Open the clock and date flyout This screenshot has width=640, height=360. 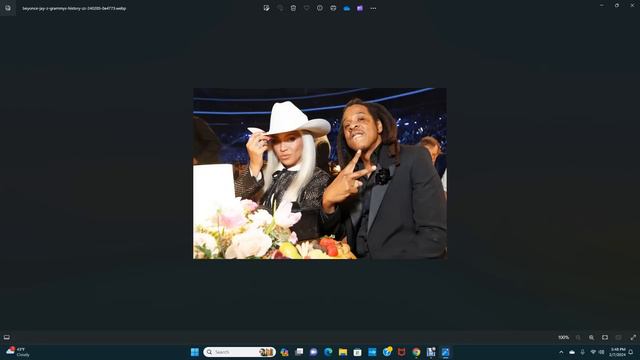coord(618,352)
